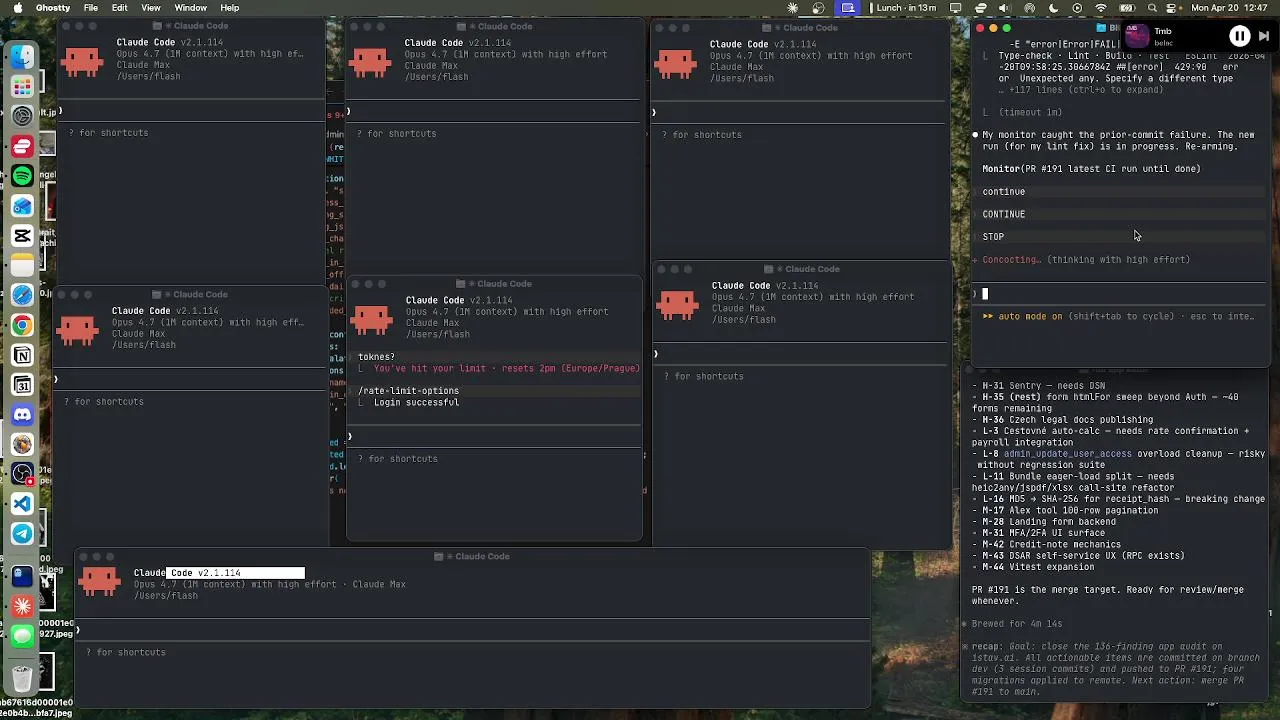Viewport: 1280px width, 720px height.
Task: Open the View menu
Action: click(x=151, y=8)
